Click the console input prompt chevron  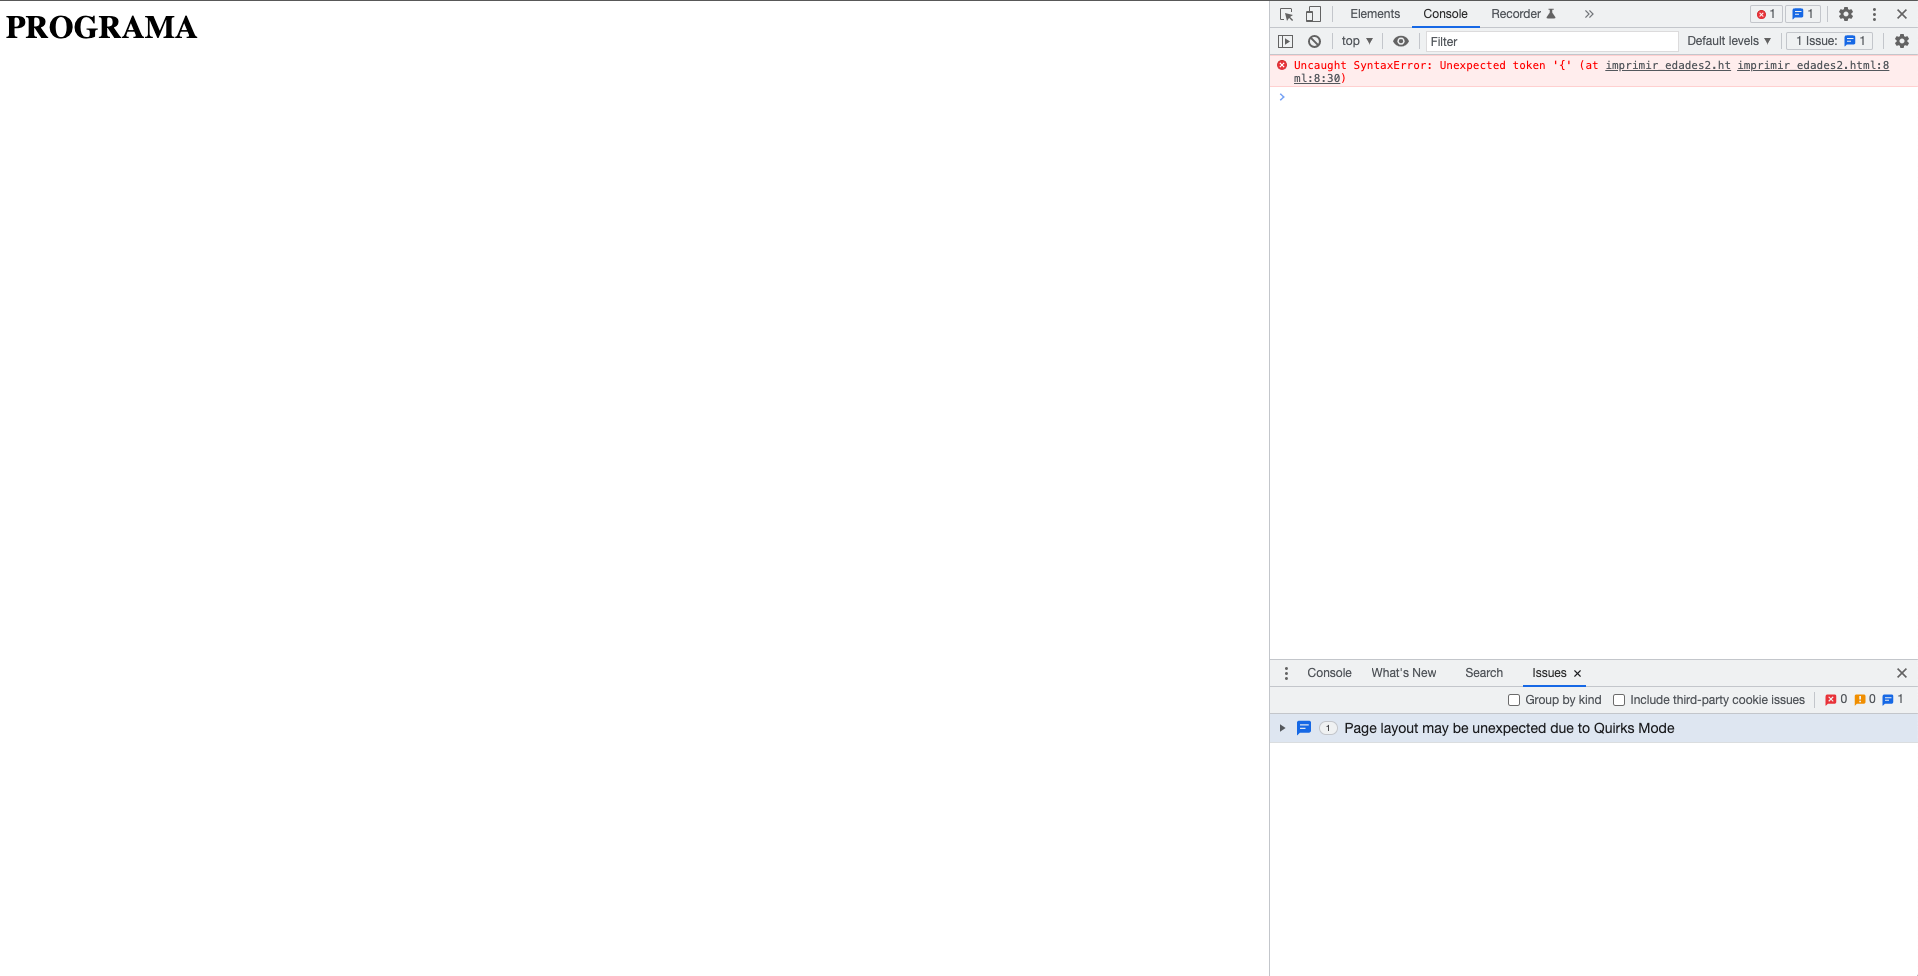point(1282,97)
